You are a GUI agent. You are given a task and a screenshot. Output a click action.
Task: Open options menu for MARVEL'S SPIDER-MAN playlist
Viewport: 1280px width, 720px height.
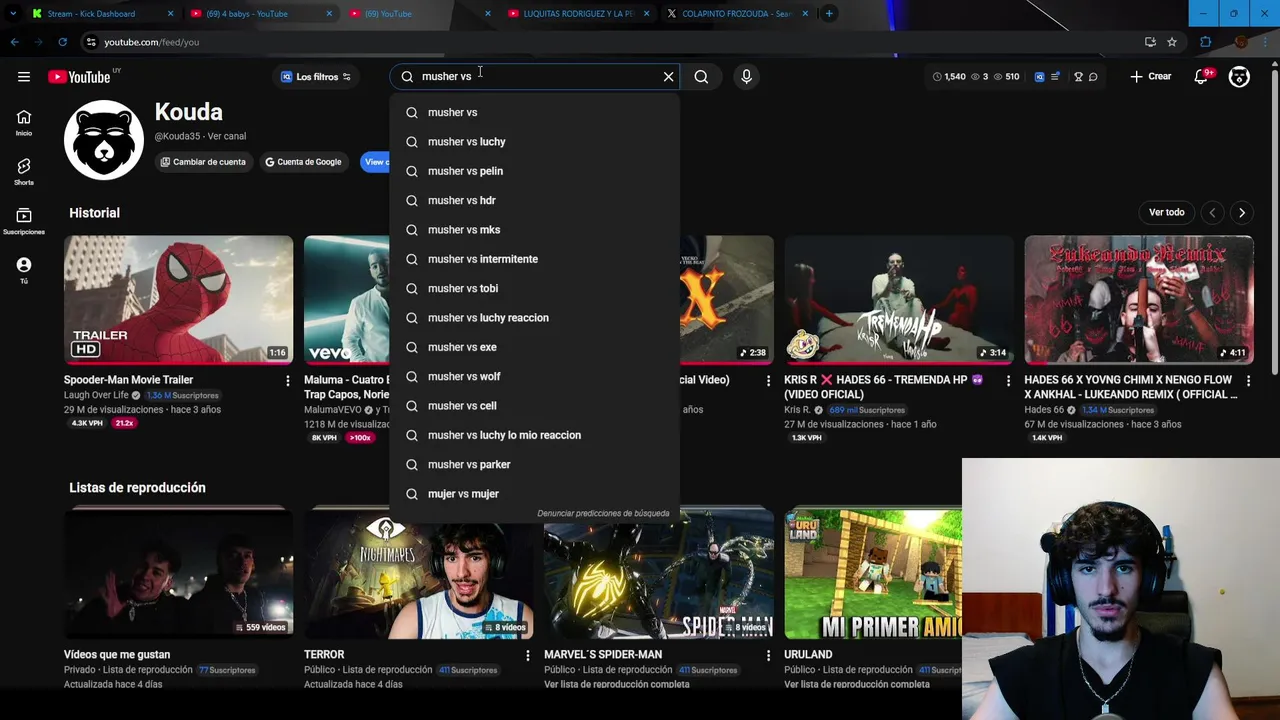point(768,656)
